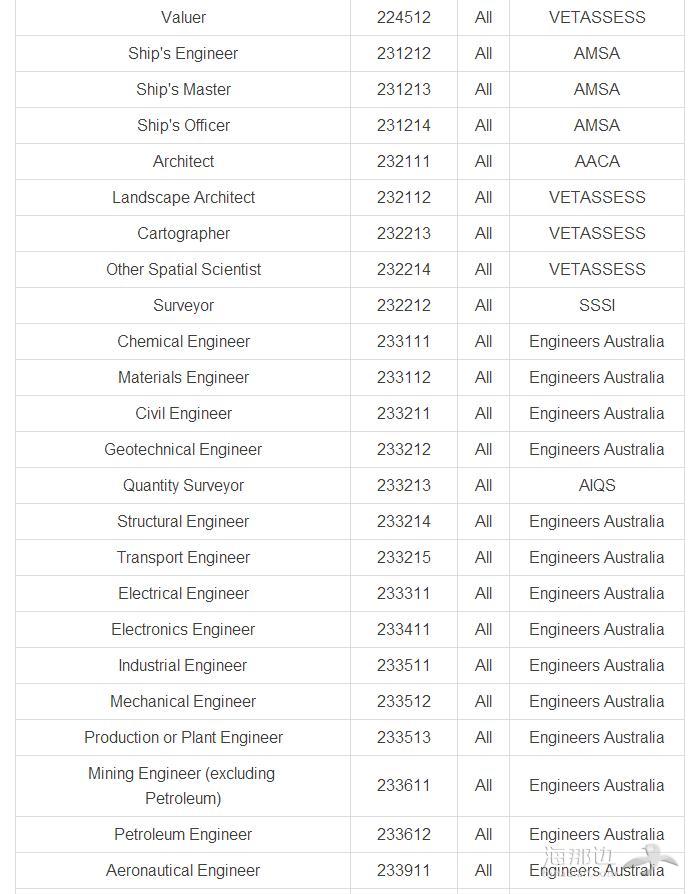Image resolution: width=699 pixels, height=894 pixels.
Task: Select AIQS in Quantity Surveyor row
Action: pyautogui.click(x=596, y=485)
